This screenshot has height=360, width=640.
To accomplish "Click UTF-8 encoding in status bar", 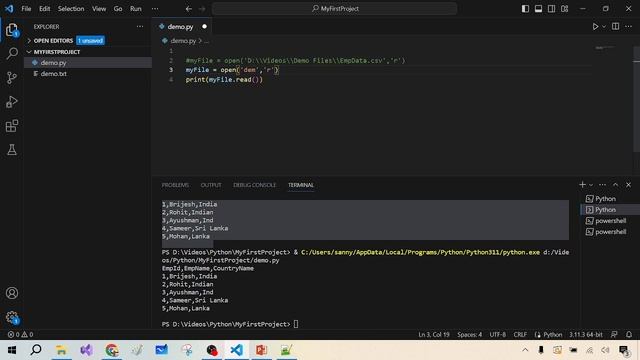I will [498, 335].
